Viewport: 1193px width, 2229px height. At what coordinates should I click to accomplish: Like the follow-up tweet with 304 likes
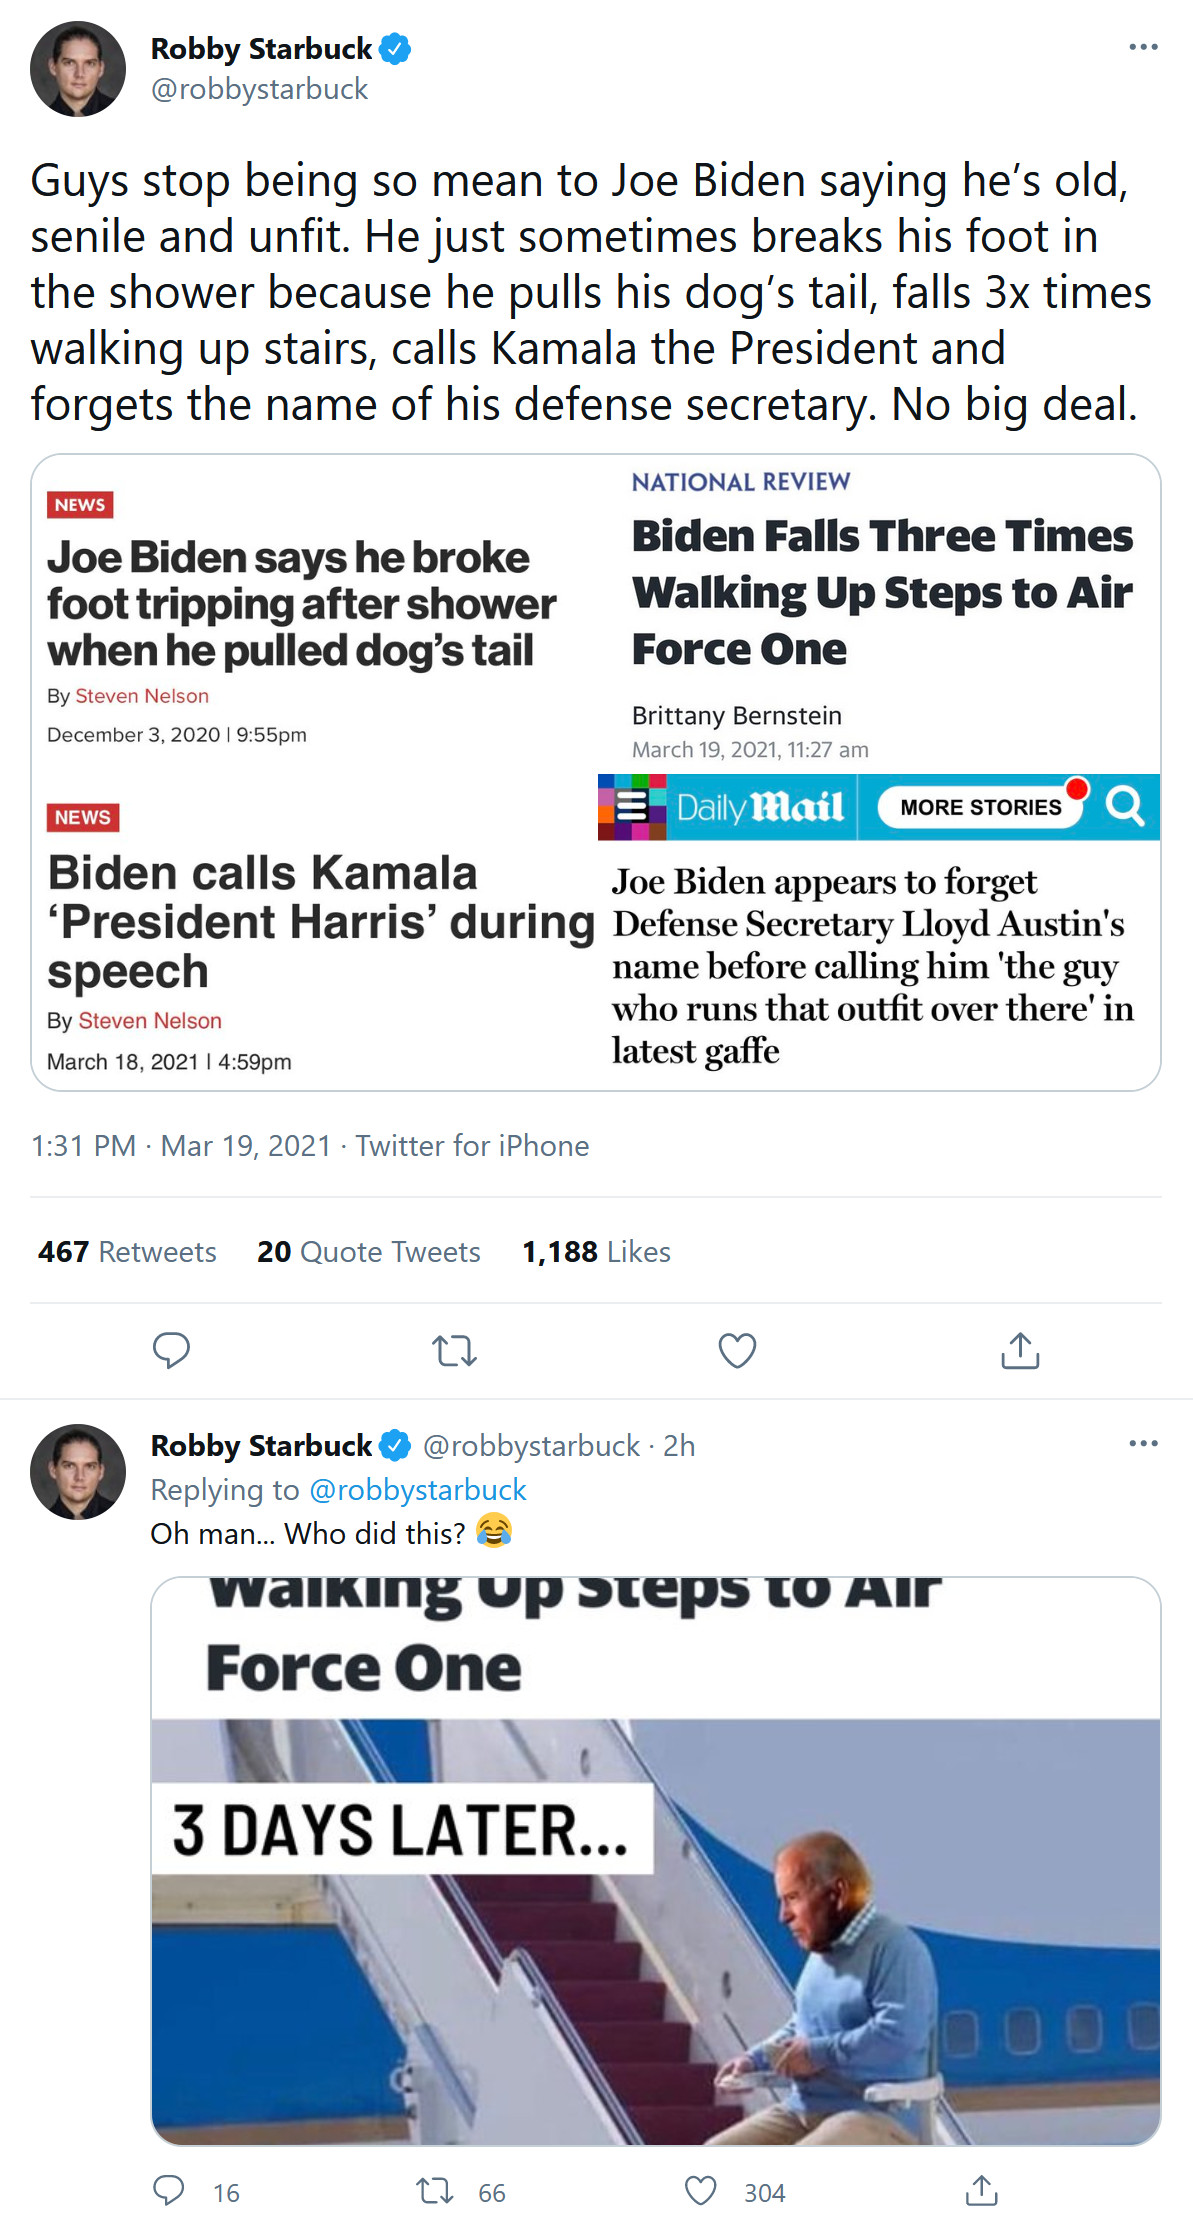tap(701, 2192)
